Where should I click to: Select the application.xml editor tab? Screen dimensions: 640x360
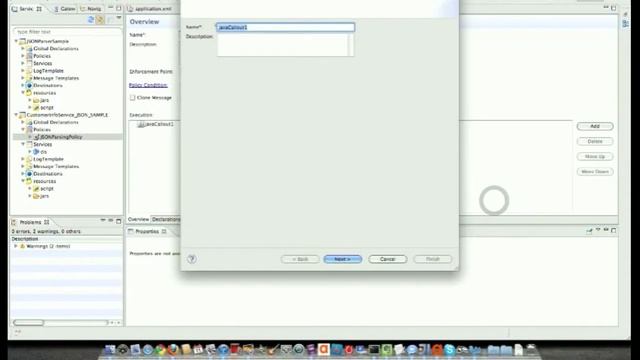tap(150, 9)
